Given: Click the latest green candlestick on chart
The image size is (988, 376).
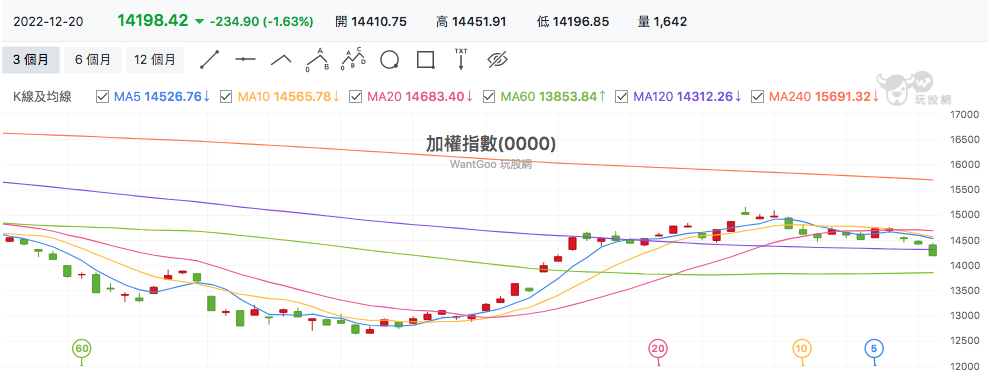Looking at the screenshot, I should (933, 249).
